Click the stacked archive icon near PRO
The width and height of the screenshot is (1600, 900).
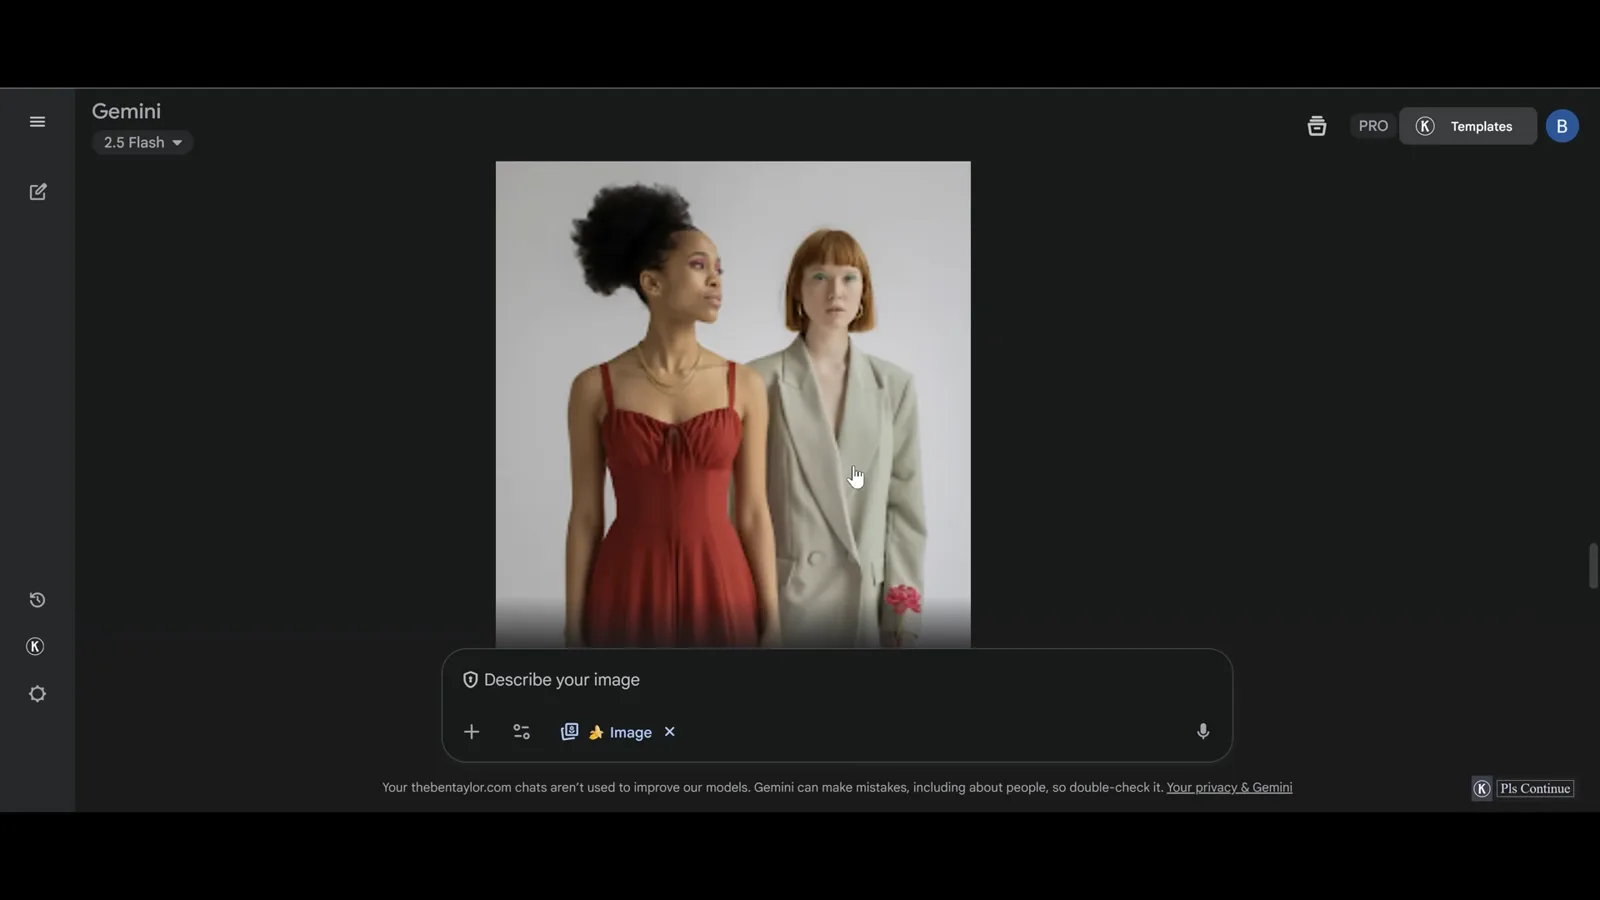[x=1317, y=126]
